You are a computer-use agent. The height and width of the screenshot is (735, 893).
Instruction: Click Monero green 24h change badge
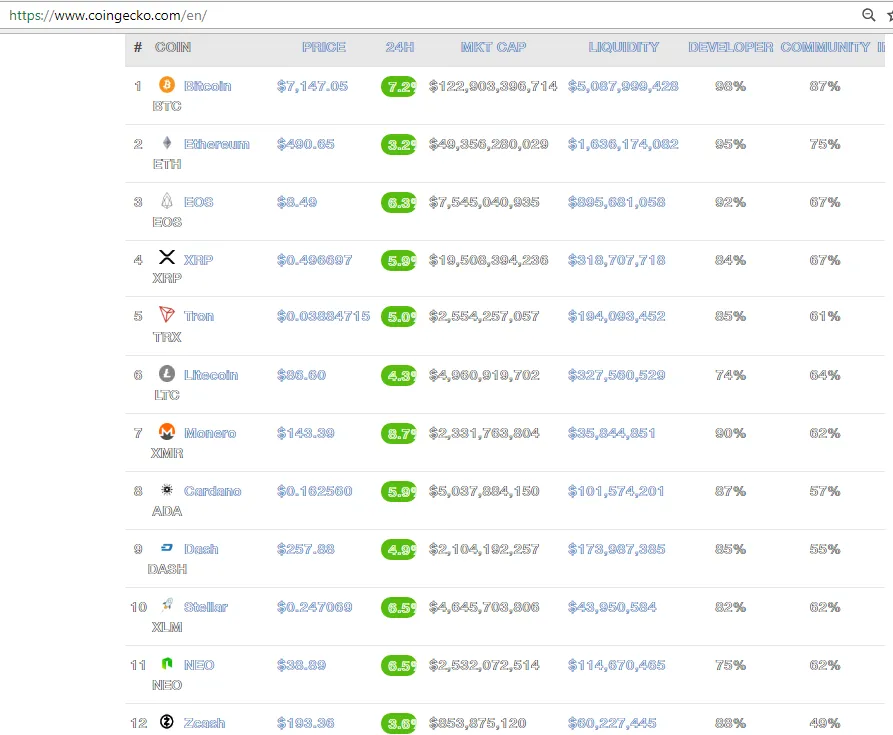click(399, 434)
